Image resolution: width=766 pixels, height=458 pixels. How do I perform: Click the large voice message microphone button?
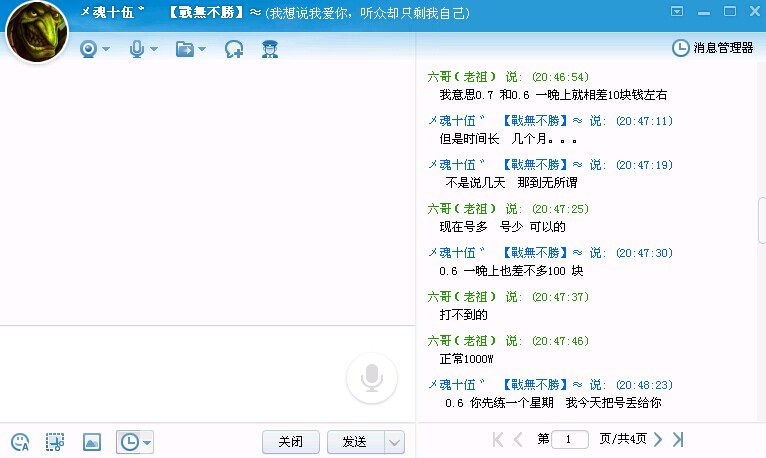click(372, 378)
